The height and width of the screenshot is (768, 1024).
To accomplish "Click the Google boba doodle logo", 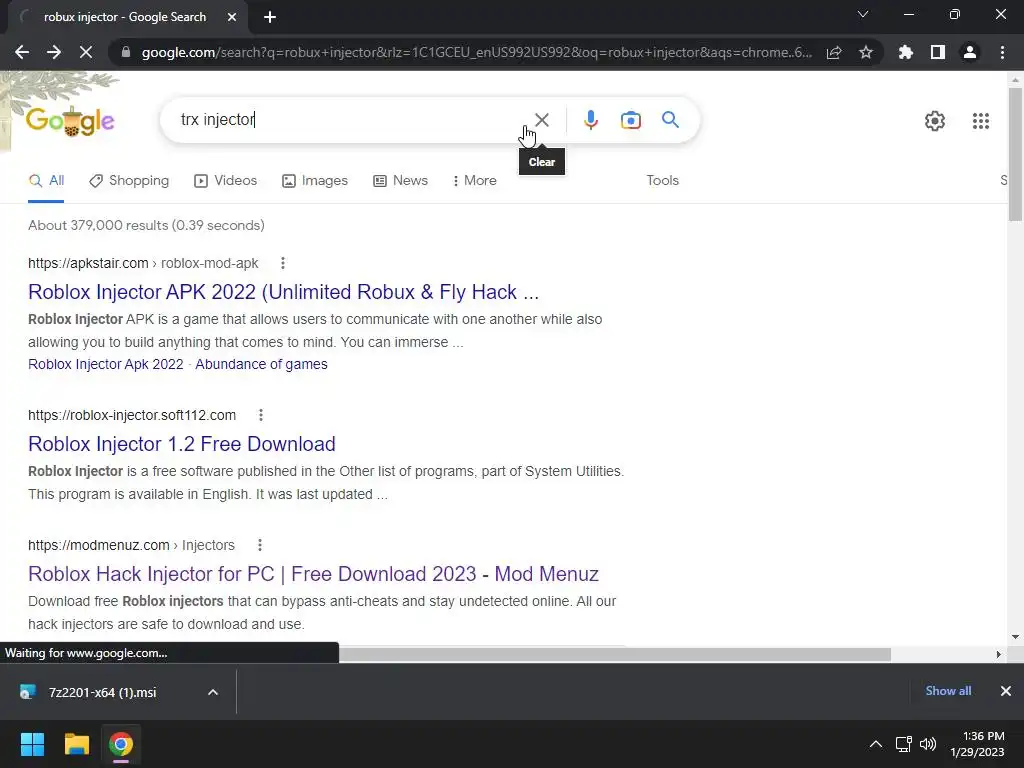I will click(71, 121).
